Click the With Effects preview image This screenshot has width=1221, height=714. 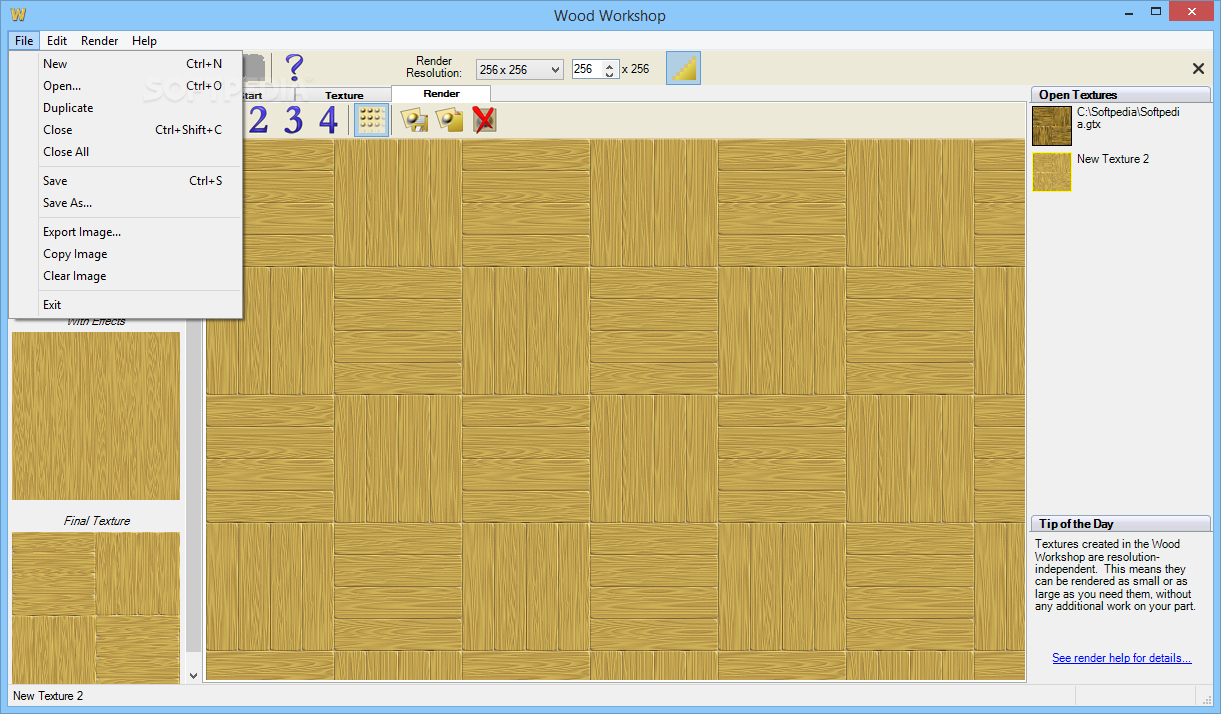coord(96,415)
